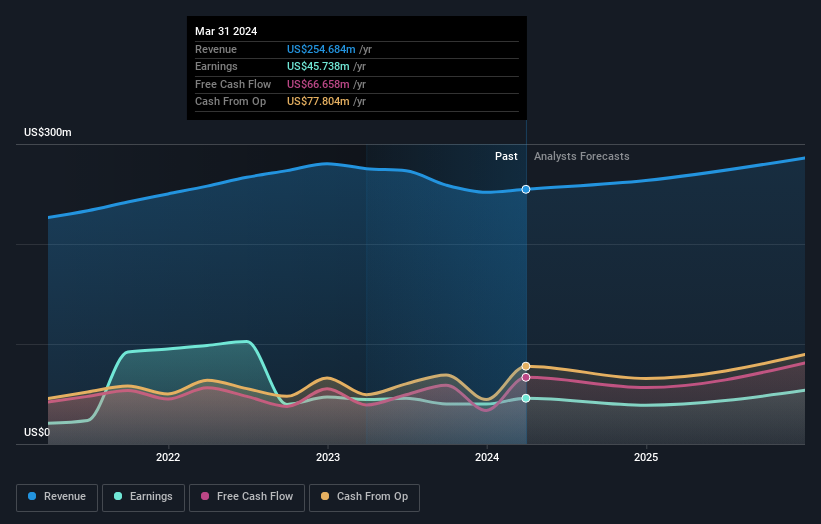Click the US$77.804m cash from op value

coord(318,102)
